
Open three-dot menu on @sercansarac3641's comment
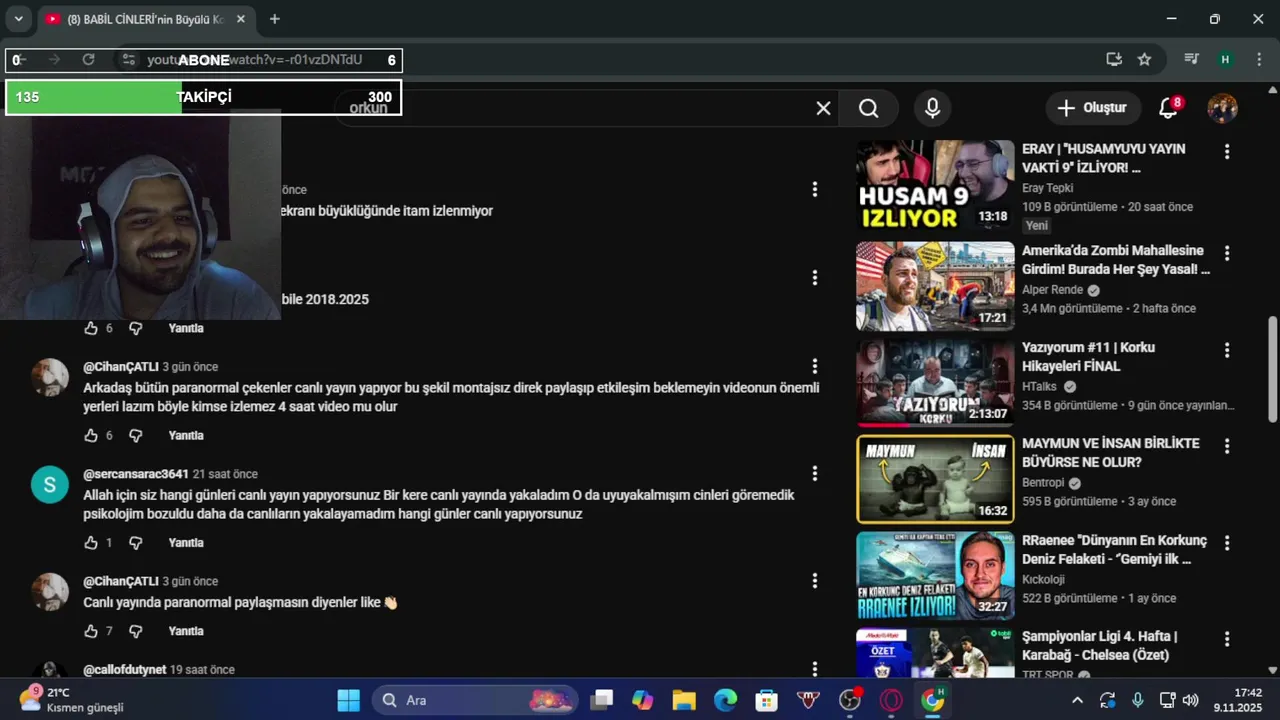click(815, 473)
